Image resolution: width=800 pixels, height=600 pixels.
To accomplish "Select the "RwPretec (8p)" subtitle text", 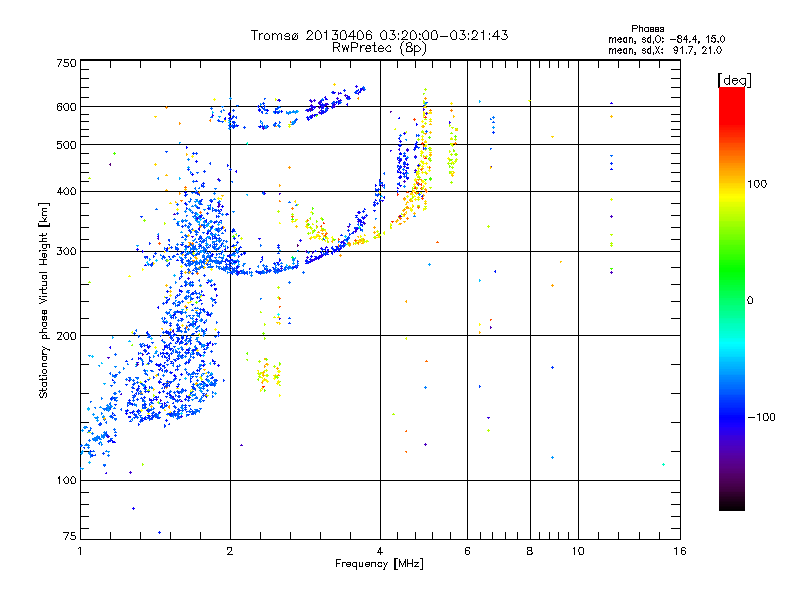I will point(379,48).
